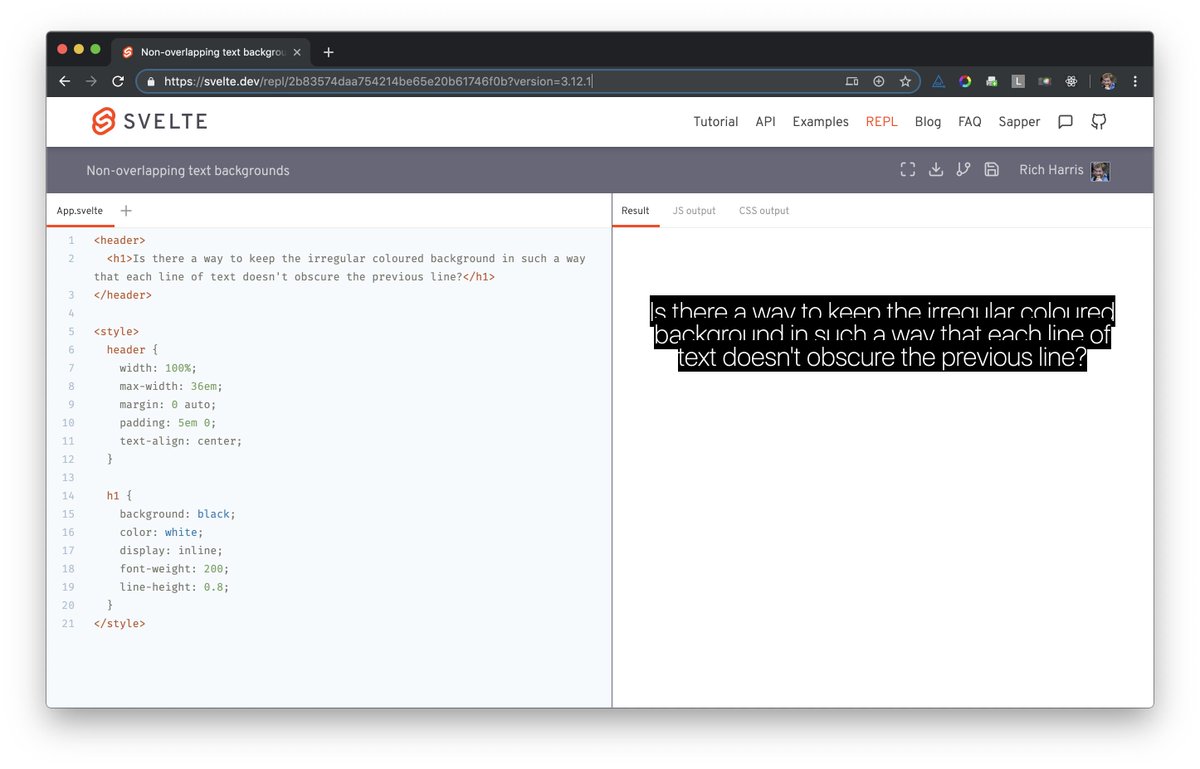The height and width of the screenshot is (769, 1200).
Task: Open the React DevTools extension icon
Action: pos(1071,82)
